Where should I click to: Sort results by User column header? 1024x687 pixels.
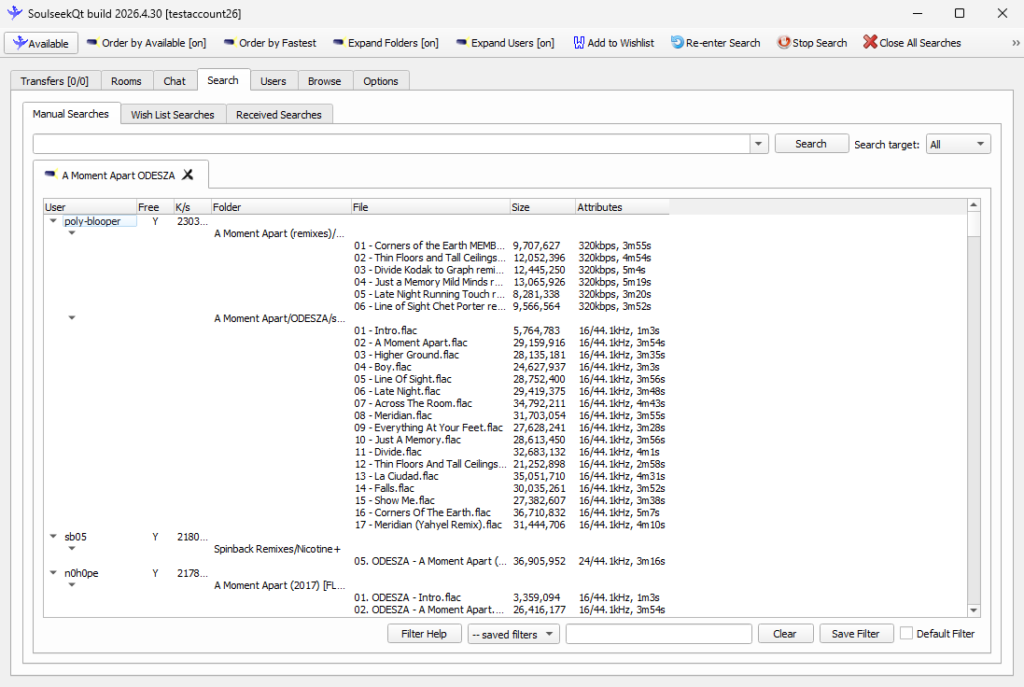tap(89, 207)
